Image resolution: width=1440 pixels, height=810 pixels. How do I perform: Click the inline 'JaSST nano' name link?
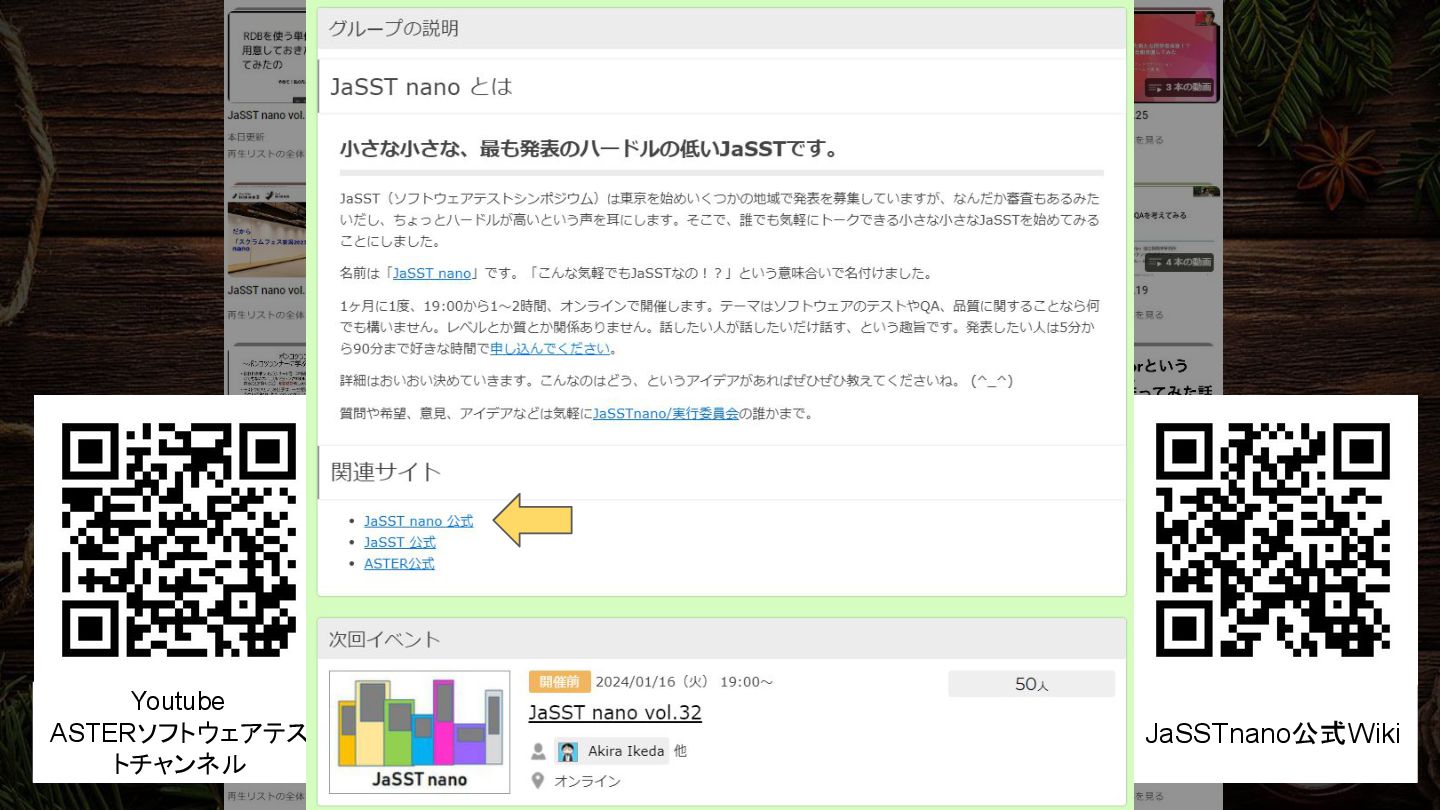(x=431, y=273)
